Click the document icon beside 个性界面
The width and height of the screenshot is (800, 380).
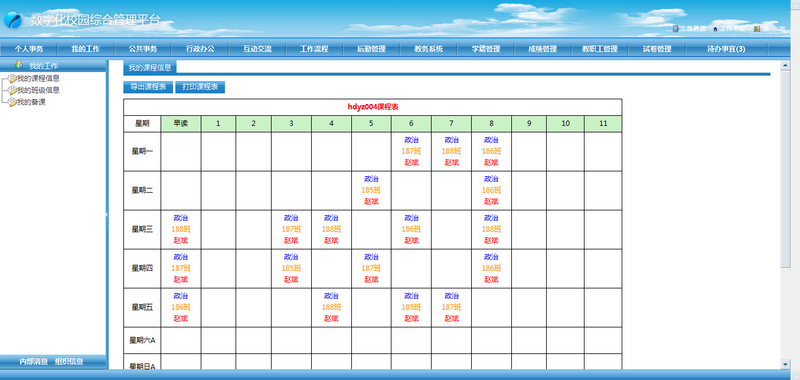coord(676,29)
